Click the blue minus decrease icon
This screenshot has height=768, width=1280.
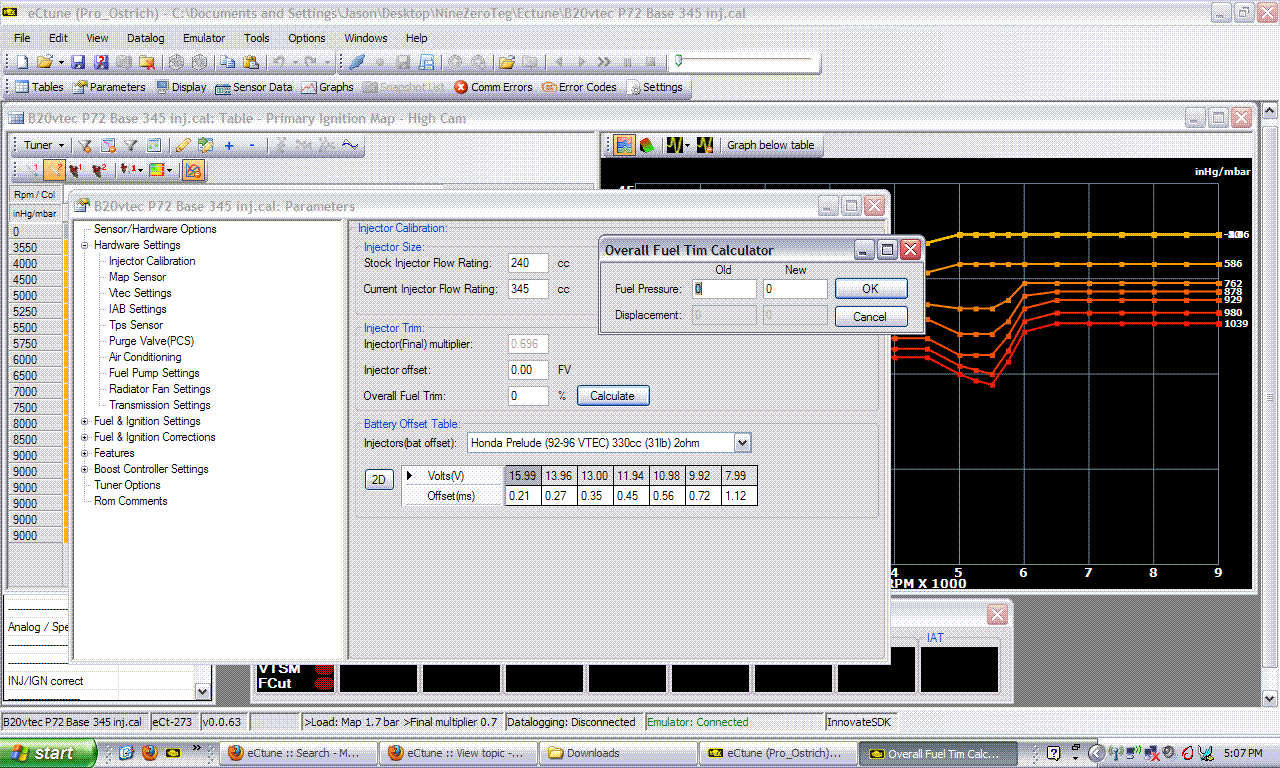pos(252,145)
